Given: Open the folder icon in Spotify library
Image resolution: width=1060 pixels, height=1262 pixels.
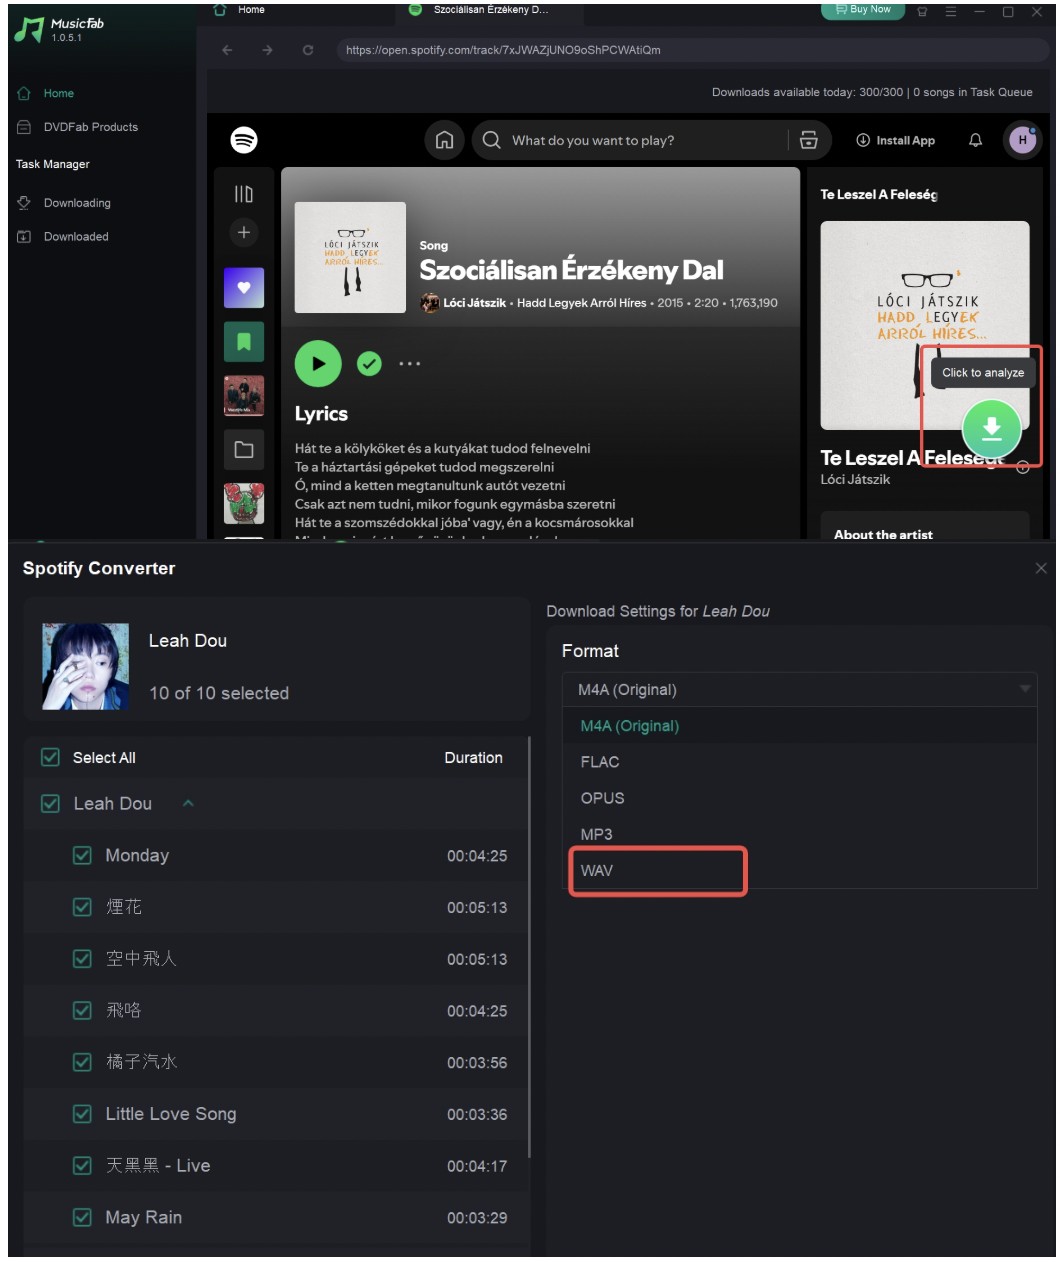Looking at the screenshot, I should (x=244, y=450).
